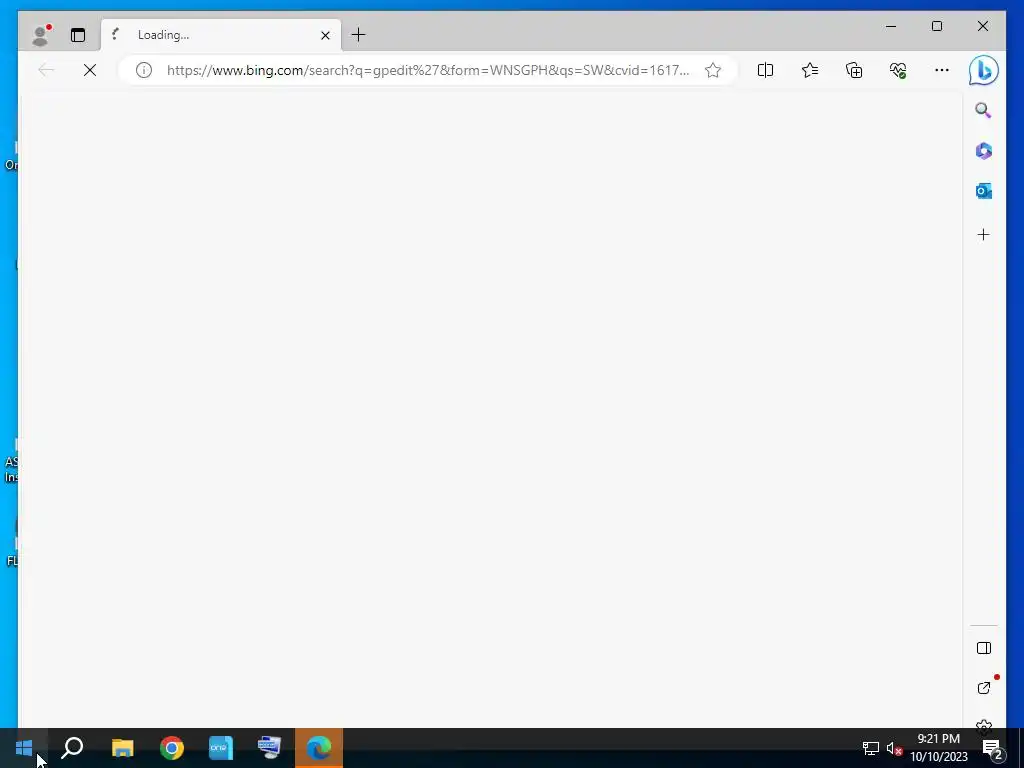Image resolution: width=1024 pixels, height=768 pixels.
Task: Open Microsoft 365 in sidebar
Action: click(x=984, y=151)
